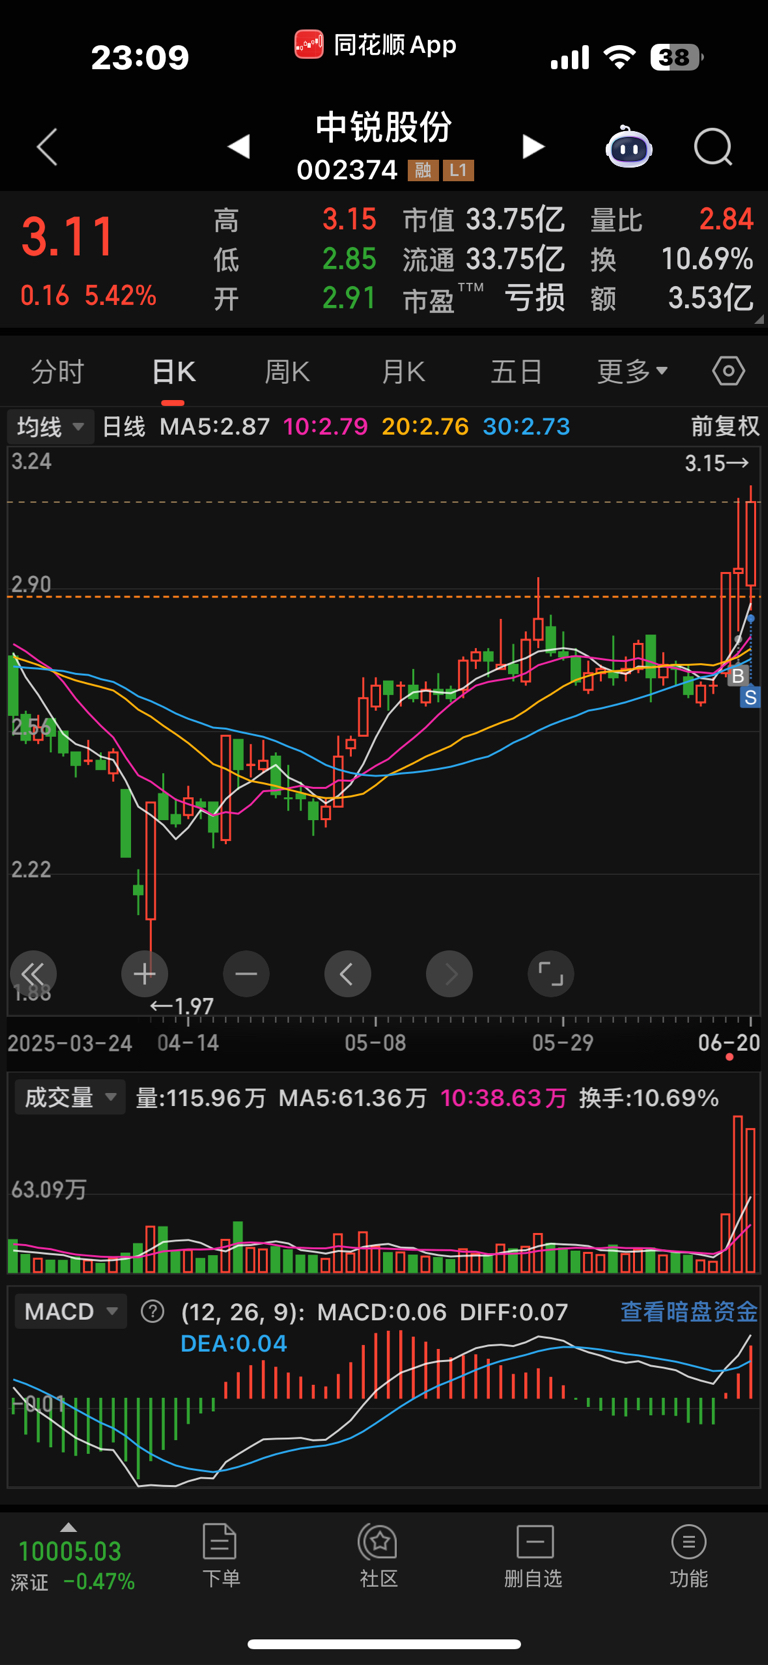Open chart settings hexagon icon
The image size is (769, 1665).
click(729, 372)
